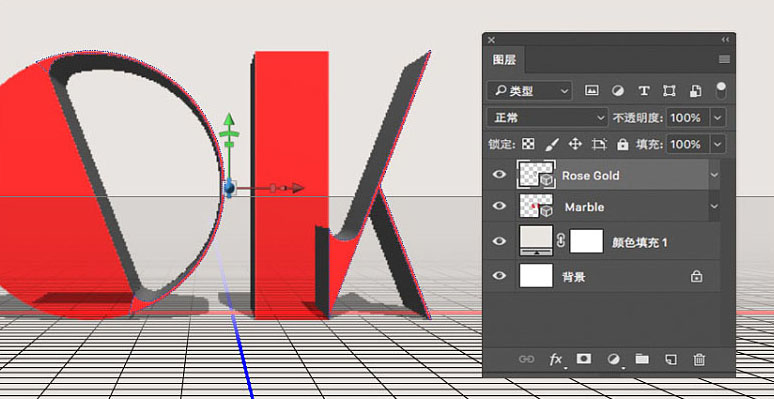Click the mask link chain on 颜色填充 1
This screenshot has height=399, width=774.
click(561, 241)
